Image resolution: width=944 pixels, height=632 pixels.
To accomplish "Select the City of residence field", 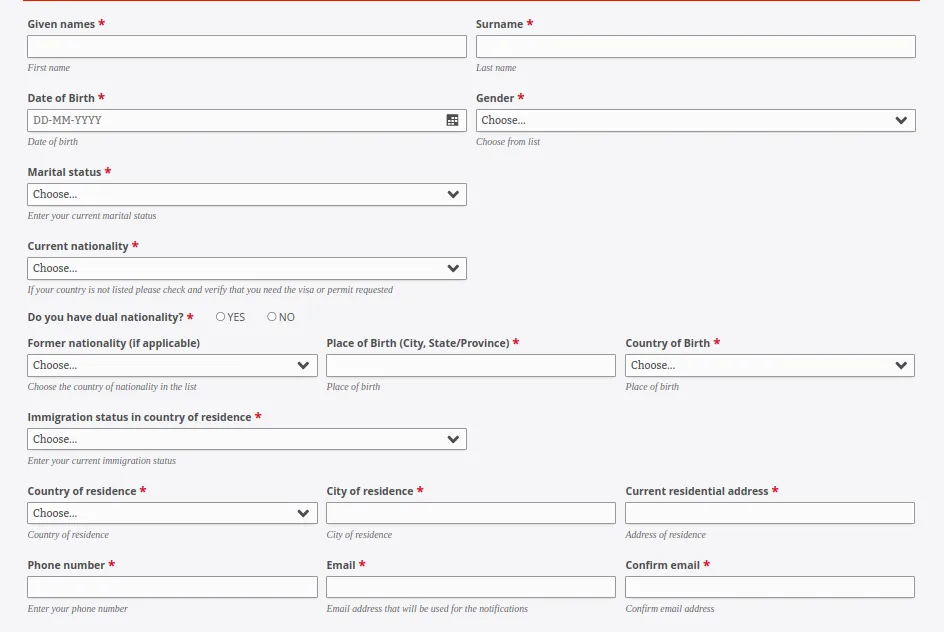I will pyautogui.click(x=470, y=512).
